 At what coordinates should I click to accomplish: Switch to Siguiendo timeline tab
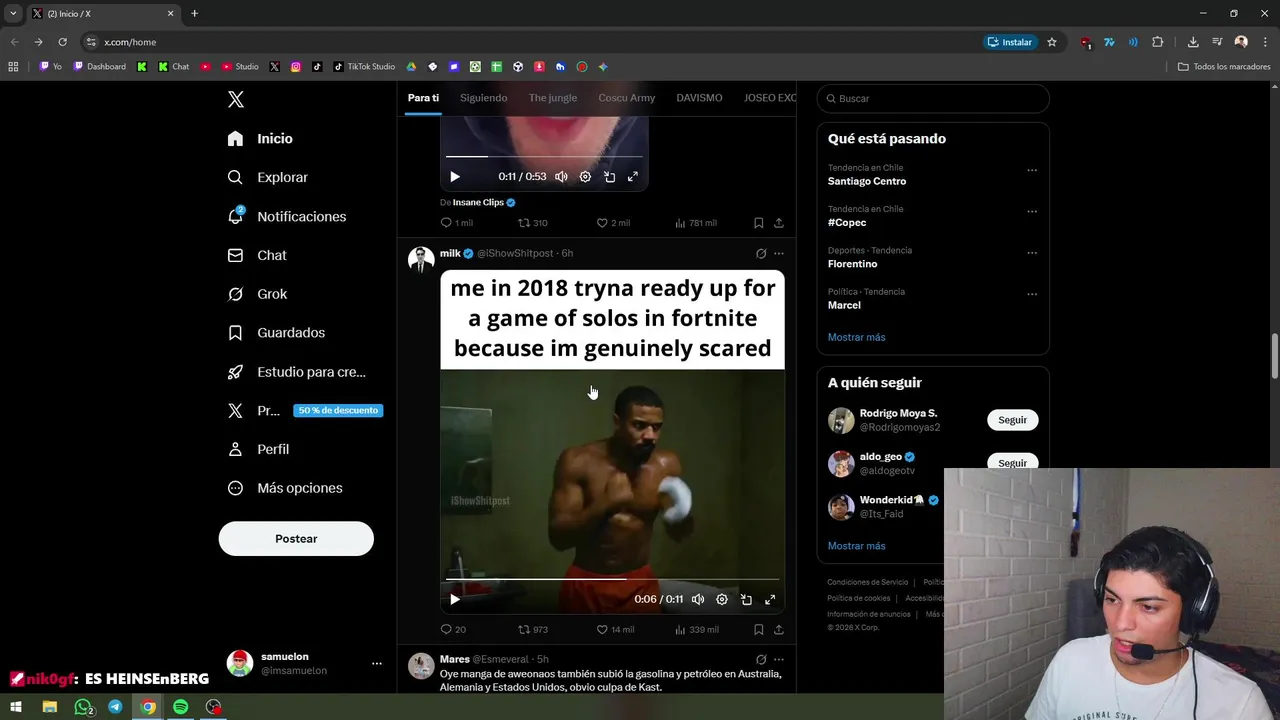pos(484,98)
